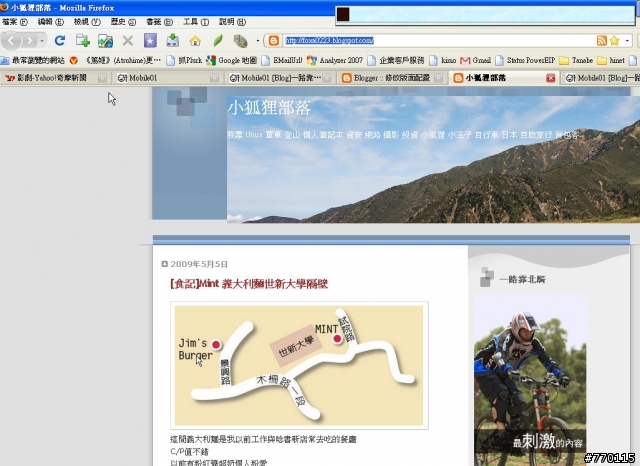Open the 抓Plurk bookmark
The width and height of the screenshot is (640, 466).
(x=184, y=60)
